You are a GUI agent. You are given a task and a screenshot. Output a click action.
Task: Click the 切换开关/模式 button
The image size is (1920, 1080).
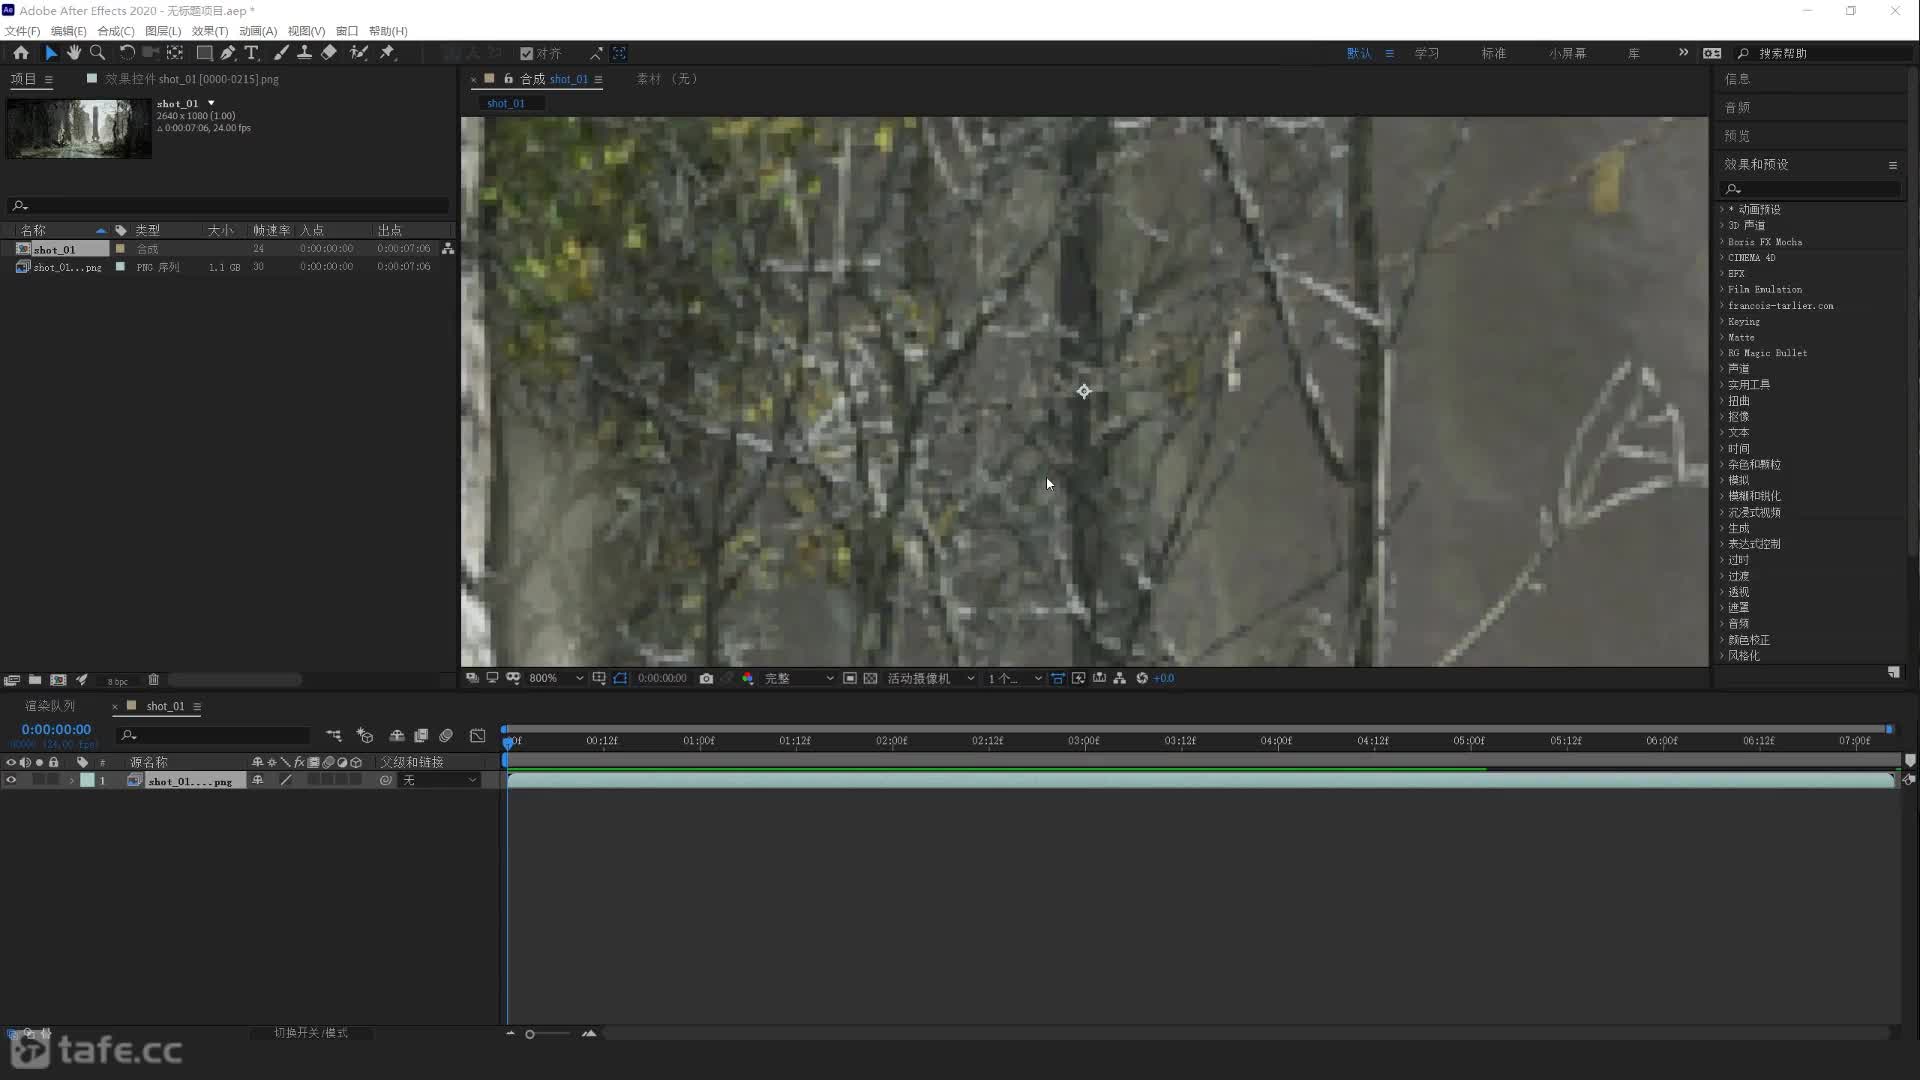(x=311, y=1033)
